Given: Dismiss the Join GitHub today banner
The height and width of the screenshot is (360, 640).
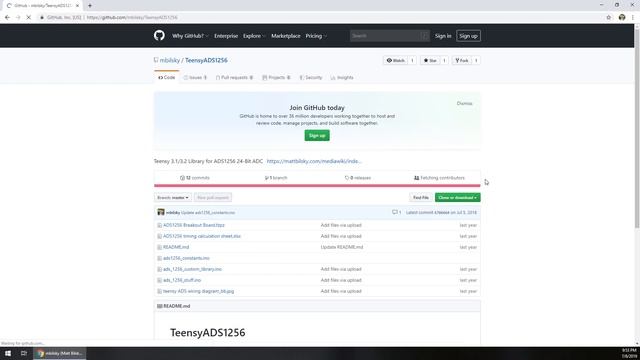Looking at the screenshot, I should click(464, 103).
